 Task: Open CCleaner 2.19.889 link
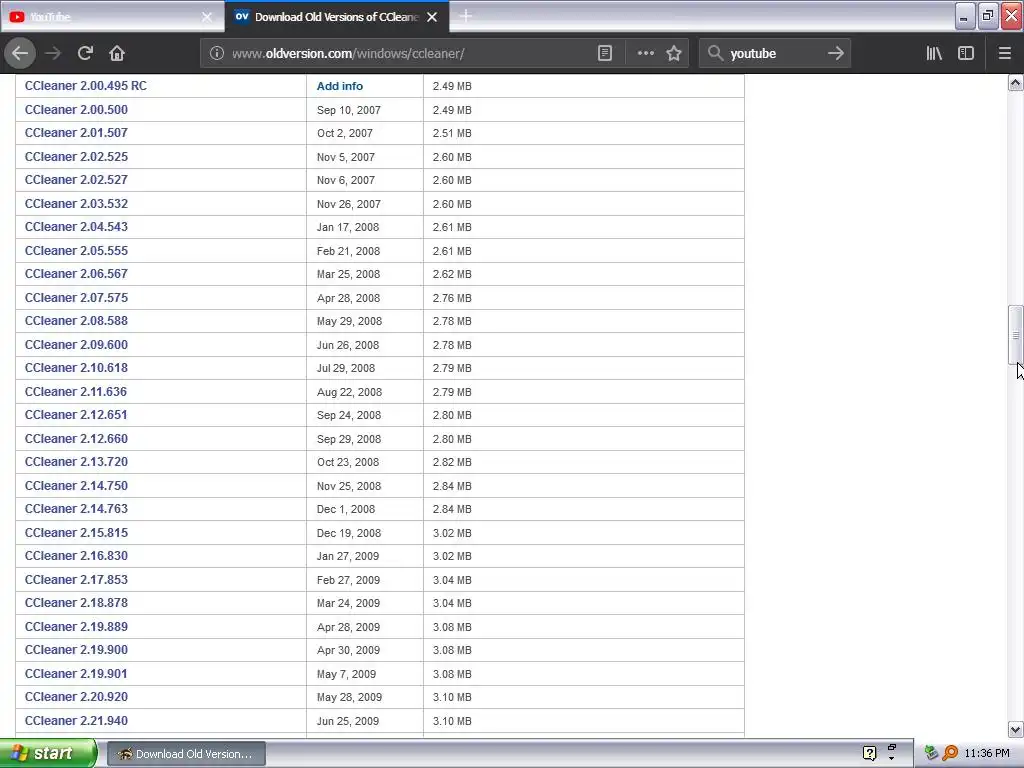pyautogui.click(x=76, y=627)
